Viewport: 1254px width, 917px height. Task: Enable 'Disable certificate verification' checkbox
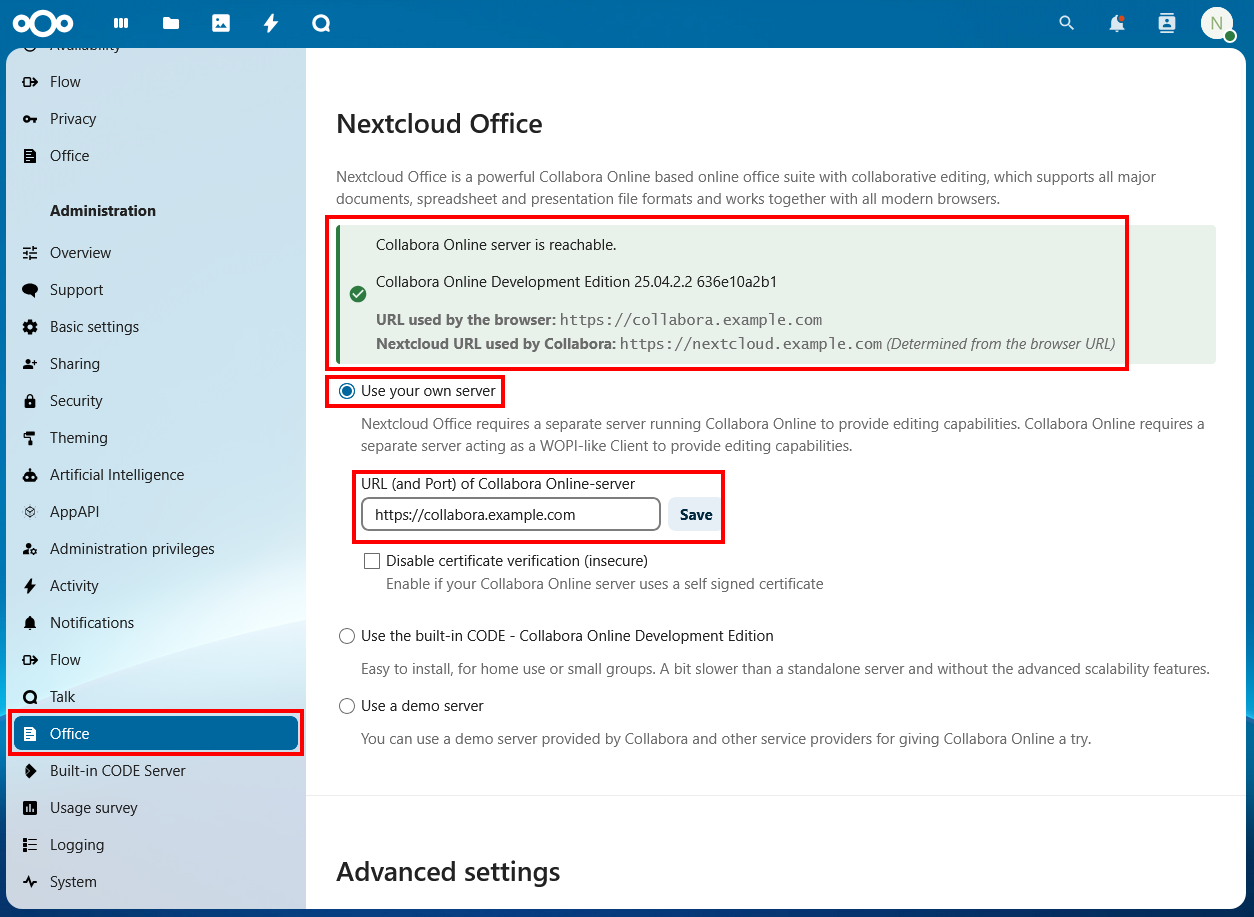(x=372, y=561)
